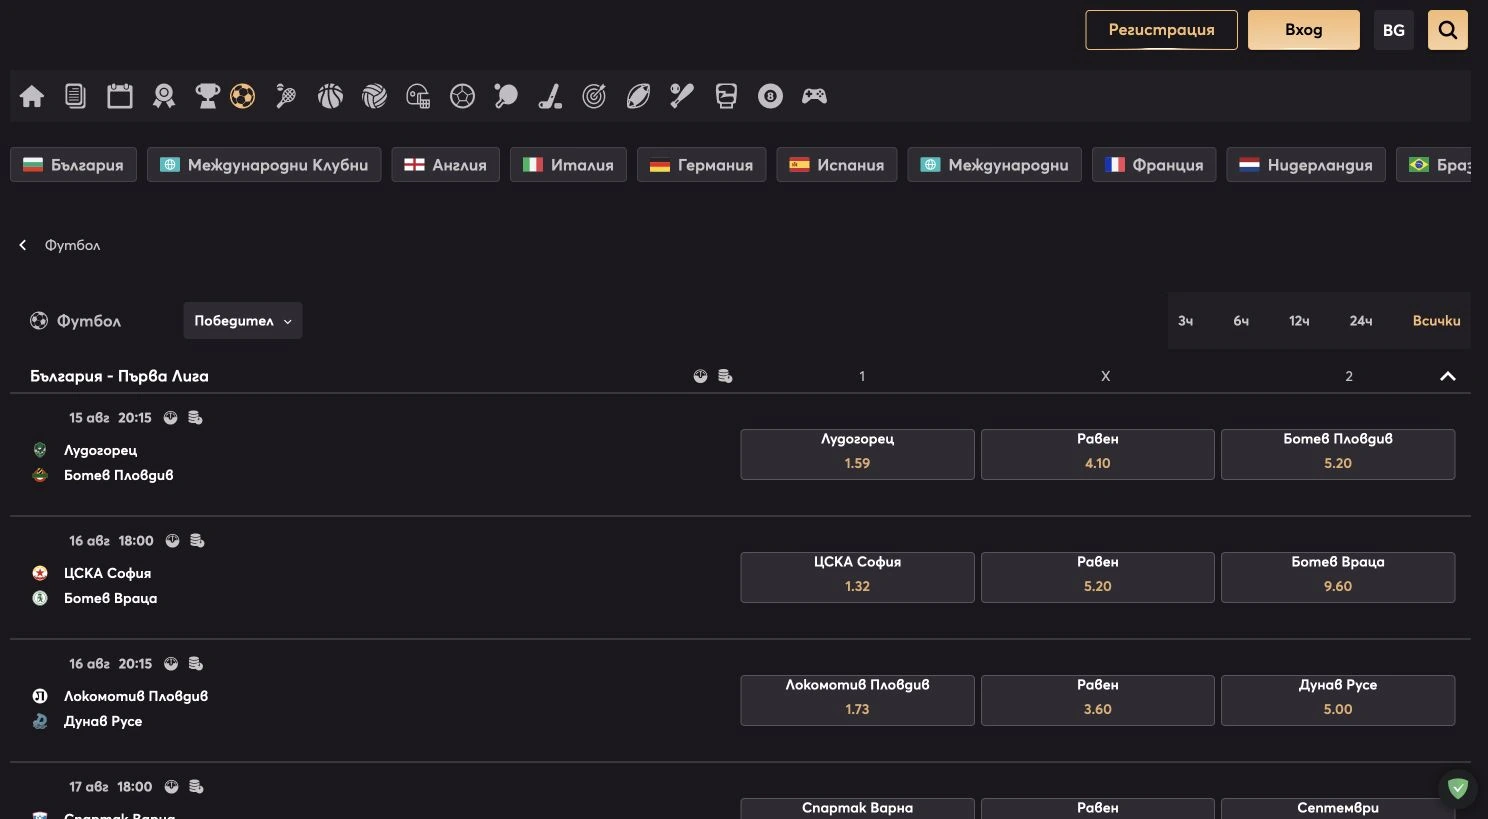Screen dimensions: 1488x819
Task: Bet on ЦСКА София at 1.32
Action: pos(857,577)
